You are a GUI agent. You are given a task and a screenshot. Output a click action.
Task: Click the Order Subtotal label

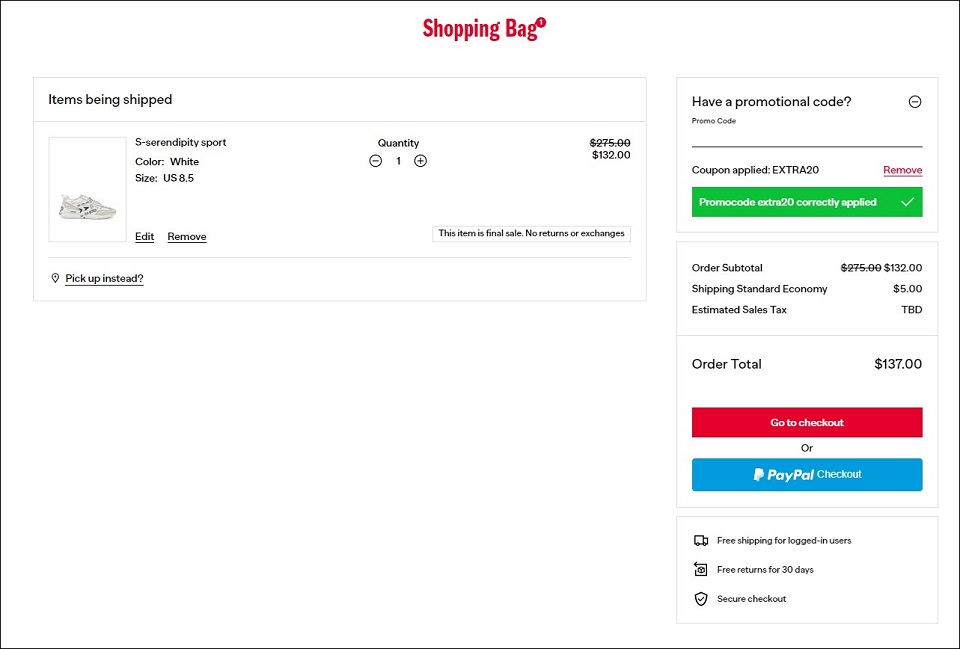[x=727, y=268]
